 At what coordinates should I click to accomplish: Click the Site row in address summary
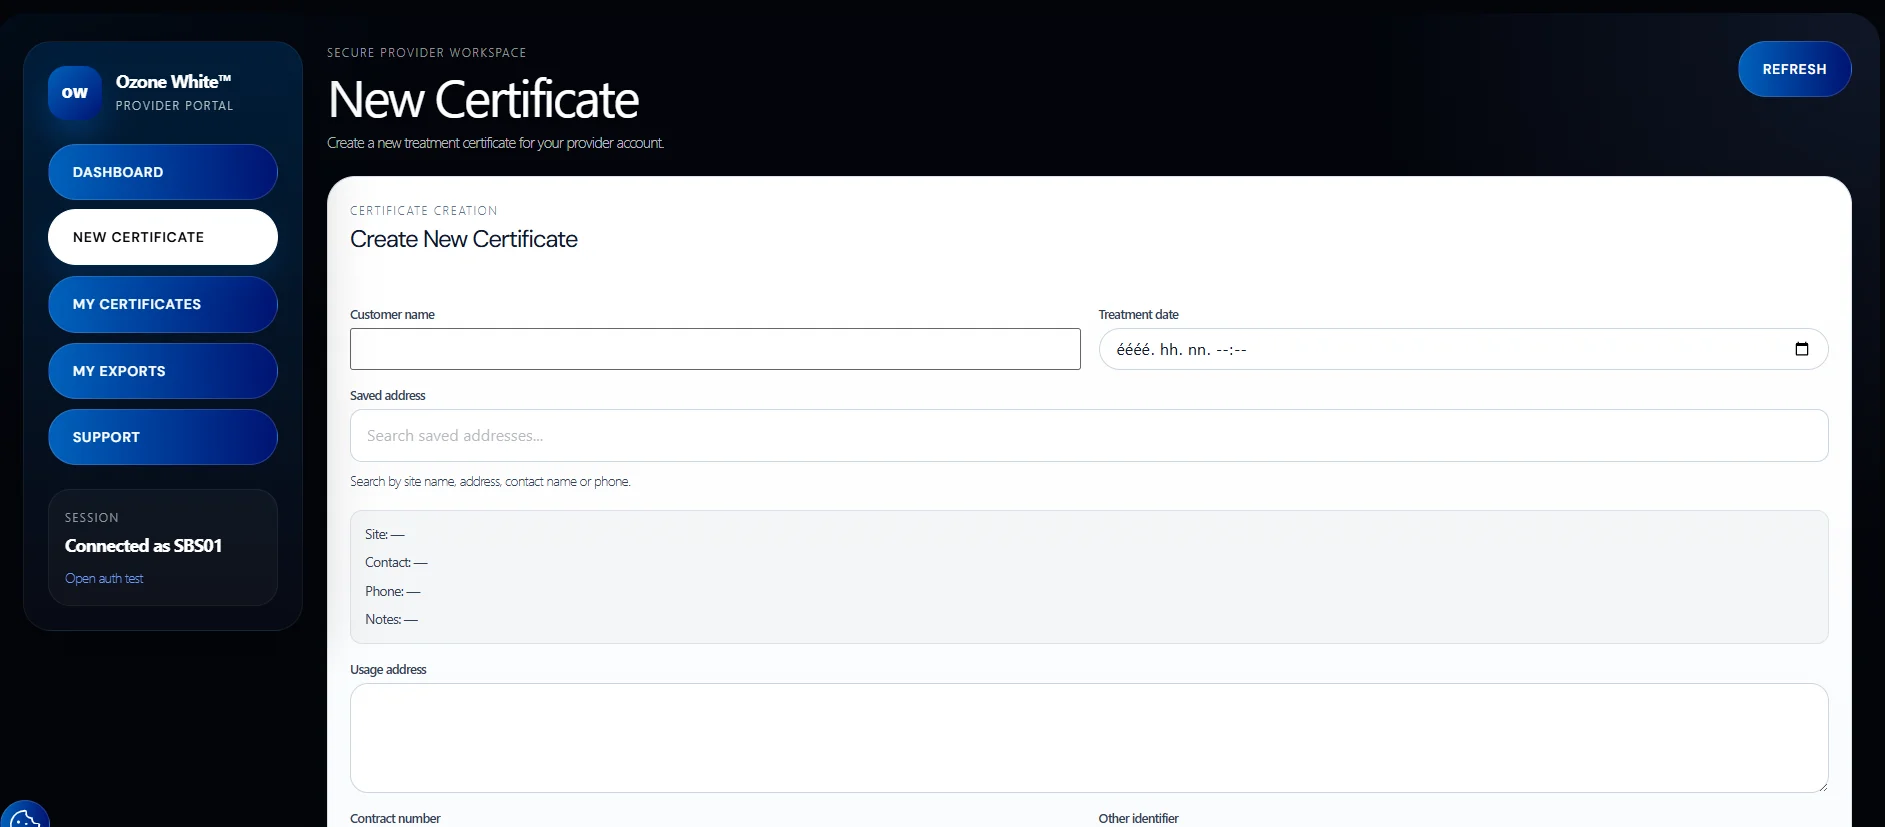(385, 534)
